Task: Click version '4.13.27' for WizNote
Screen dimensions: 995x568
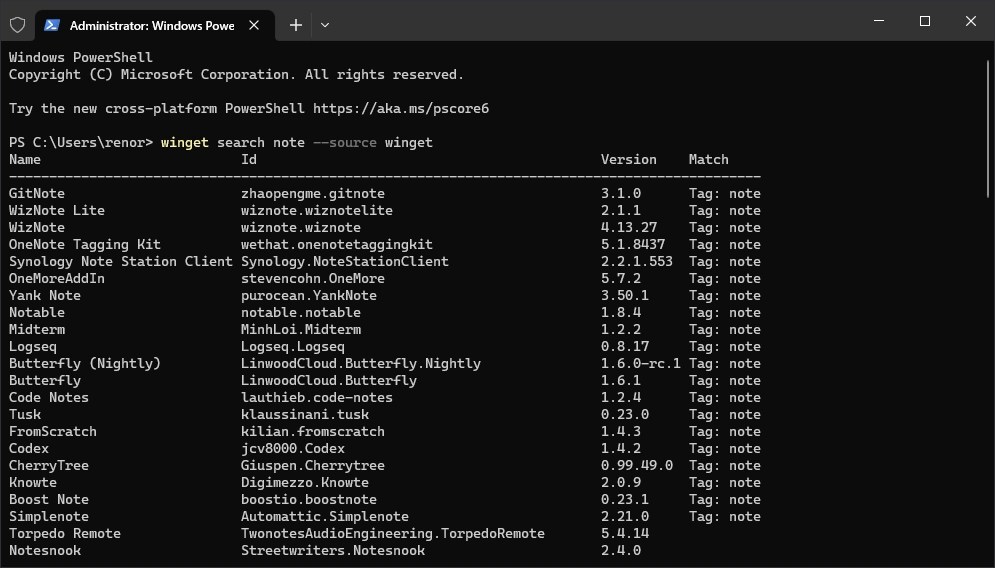Action: [x=629, y=228]
